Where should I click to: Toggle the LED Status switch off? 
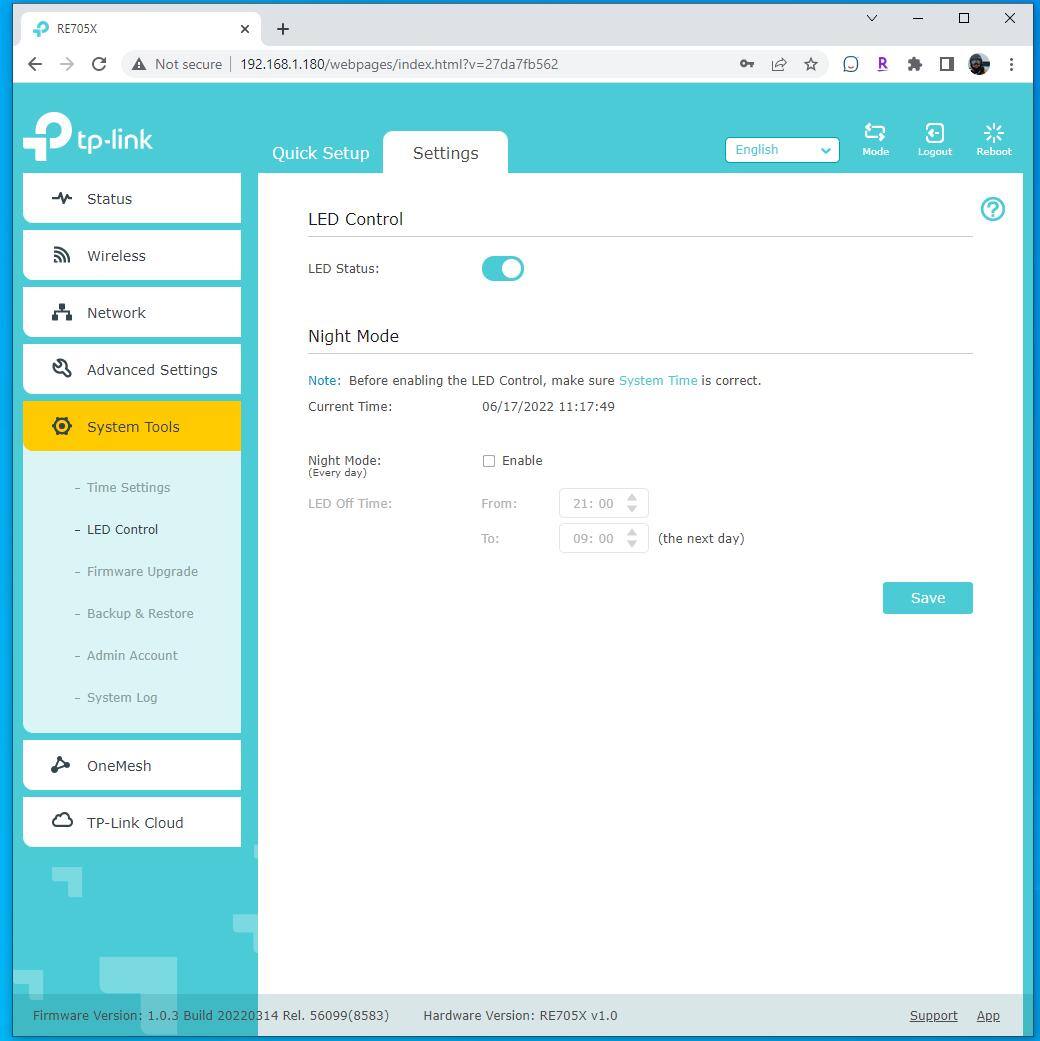click(x=502, y=269)
